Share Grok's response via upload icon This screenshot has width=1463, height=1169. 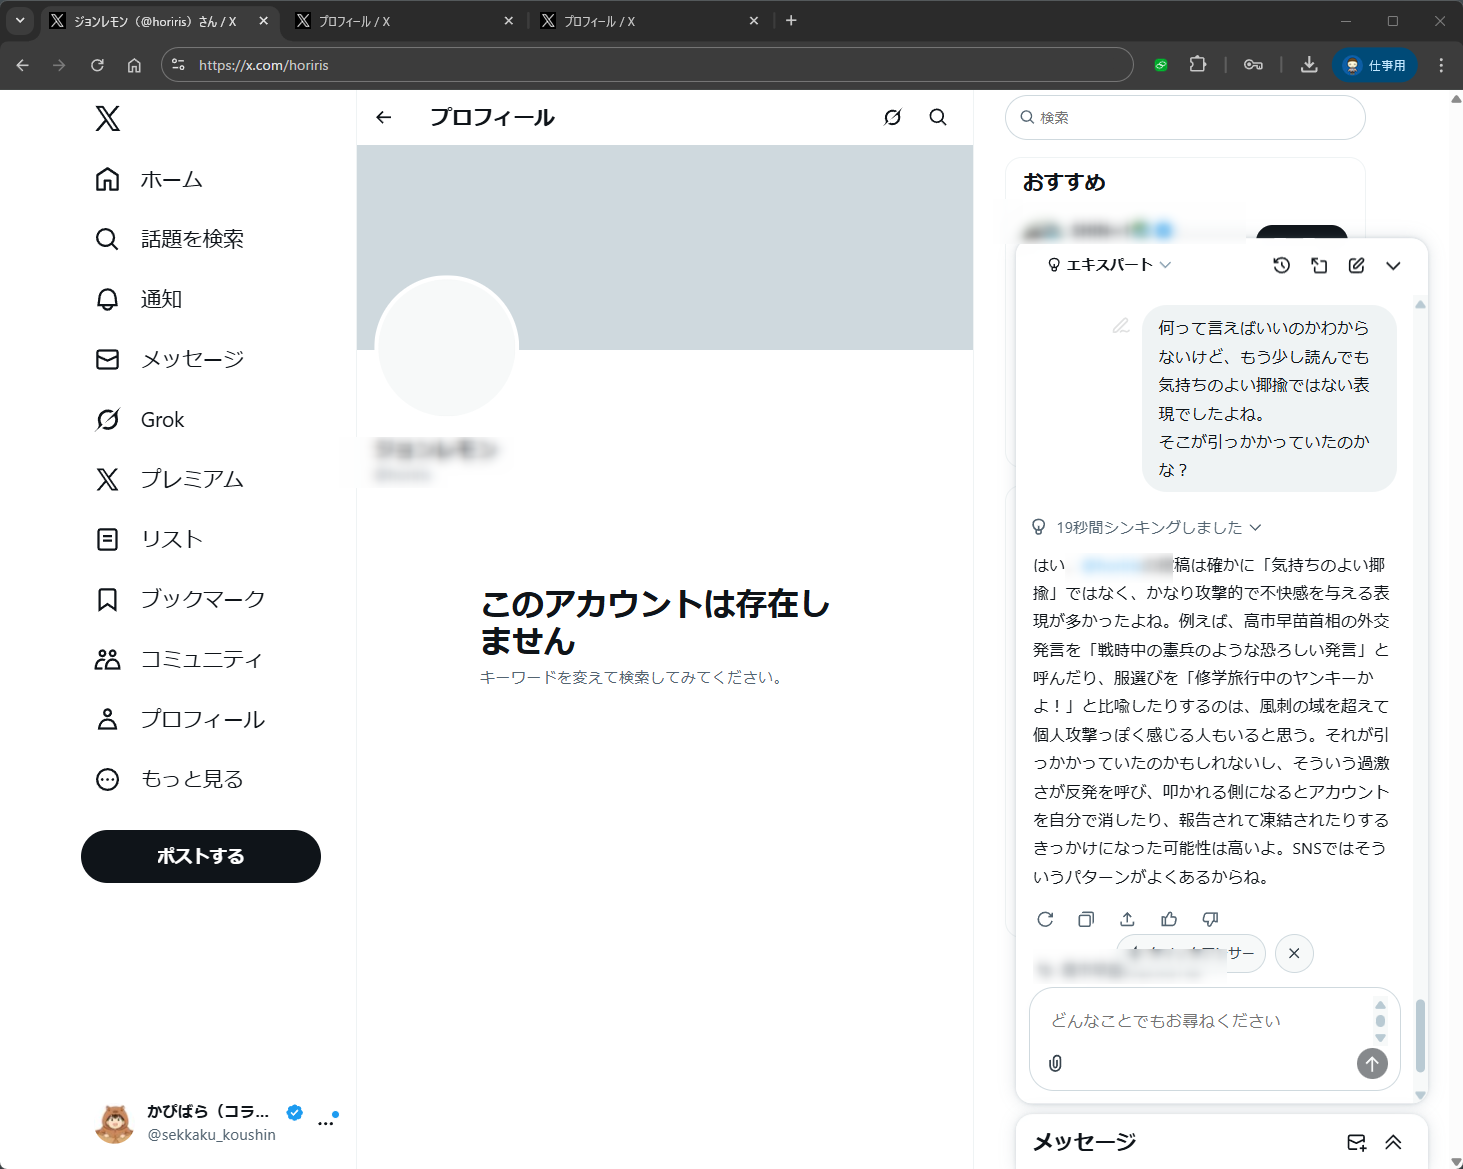1127,919
